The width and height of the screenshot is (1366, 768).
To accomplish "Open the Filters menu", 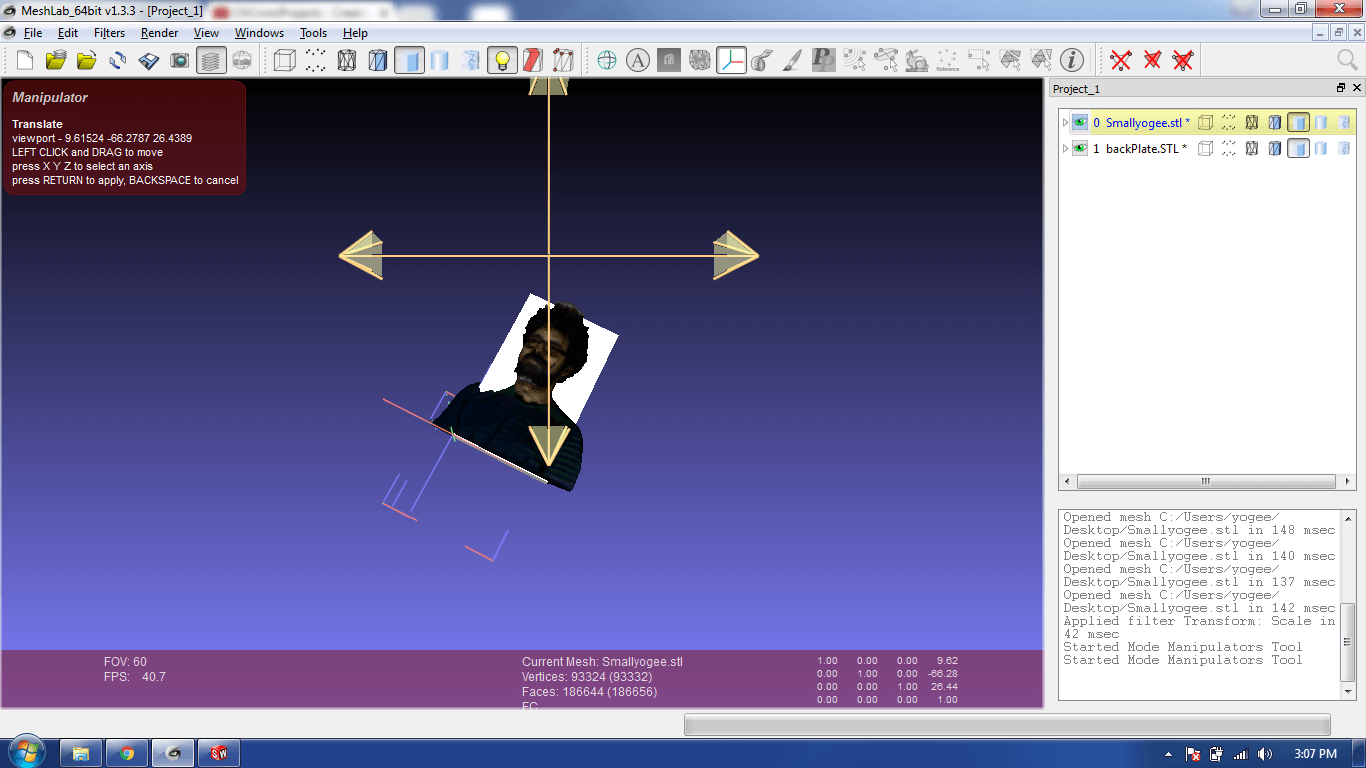I will [x=109, y=33].
